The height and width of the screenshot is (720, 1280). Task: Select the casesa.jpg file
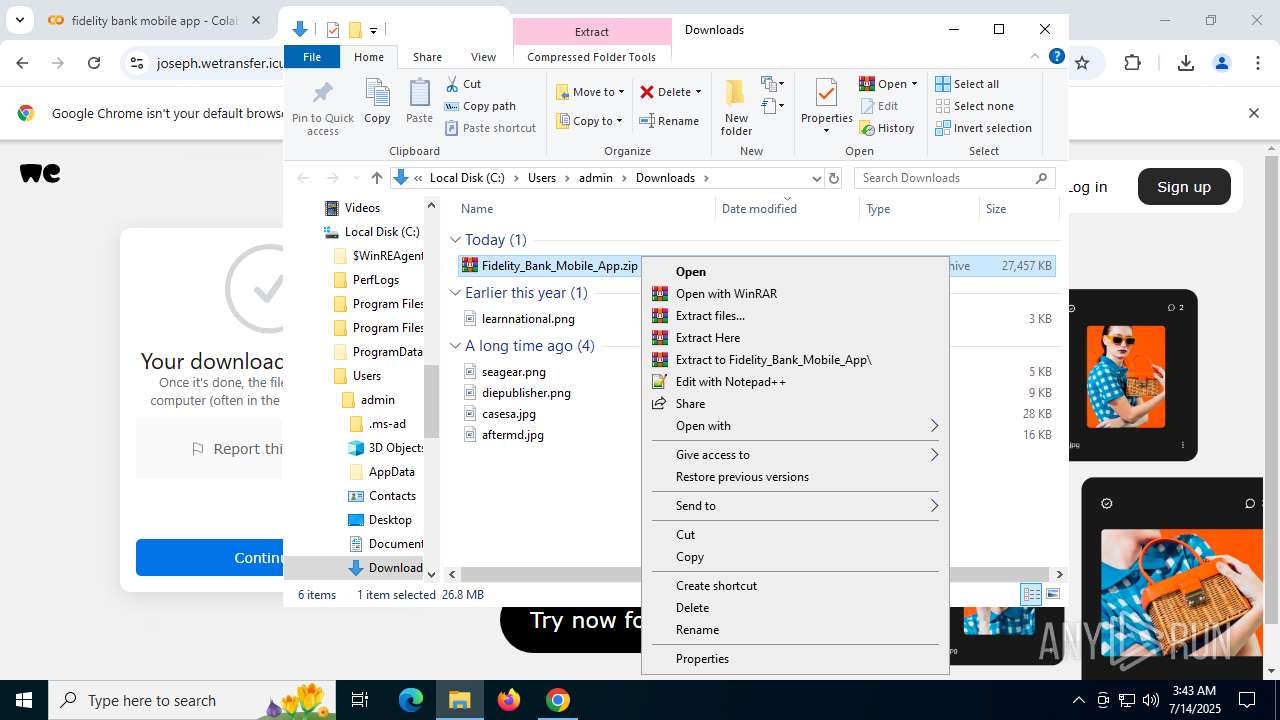point(508,414)
